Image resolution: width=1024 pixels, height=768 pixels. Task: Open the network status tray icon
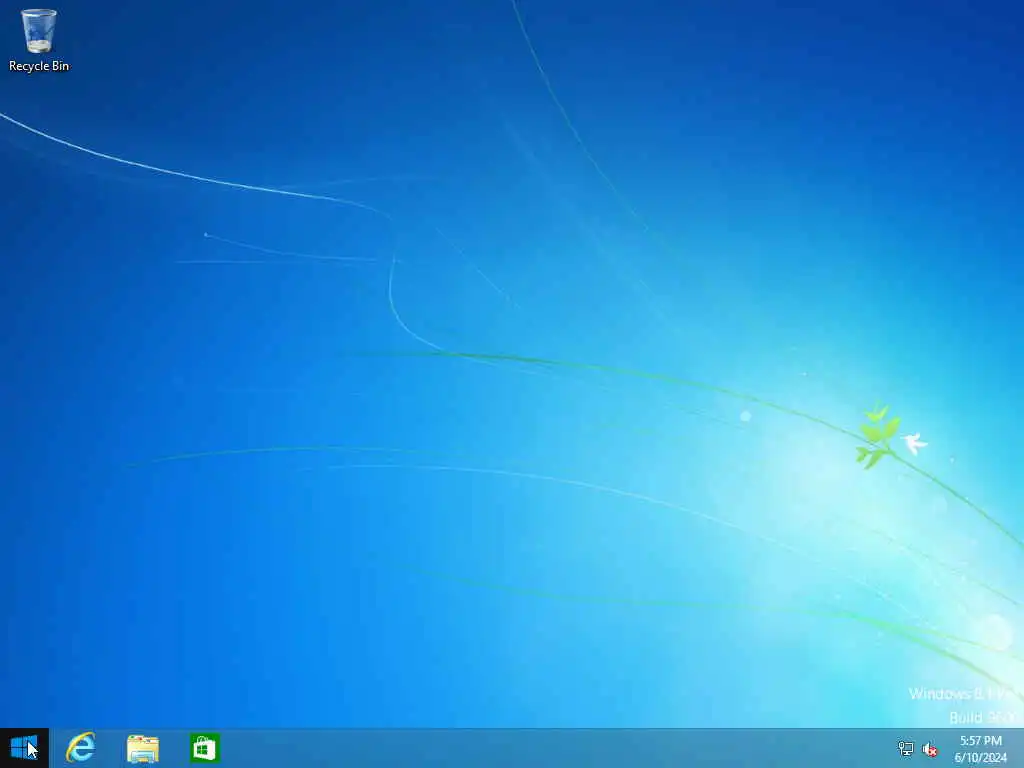pyautogui.click(x=905, y=748)
